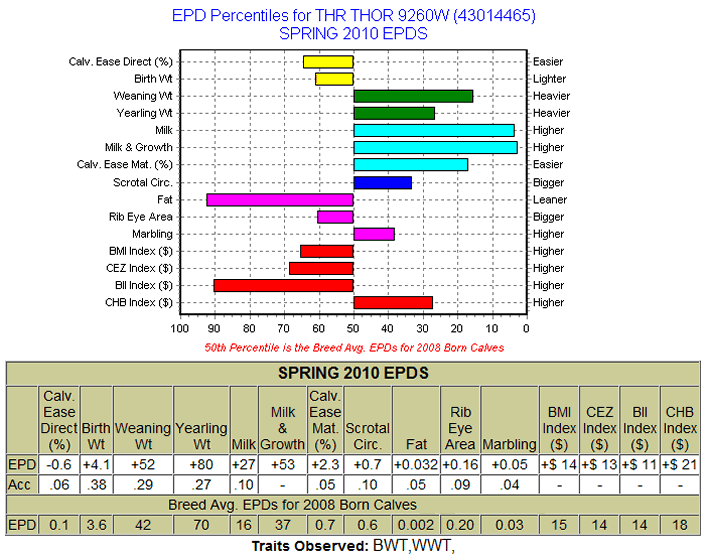Select the cyan Calv. Ease Mat. bar

pos(411,165)
